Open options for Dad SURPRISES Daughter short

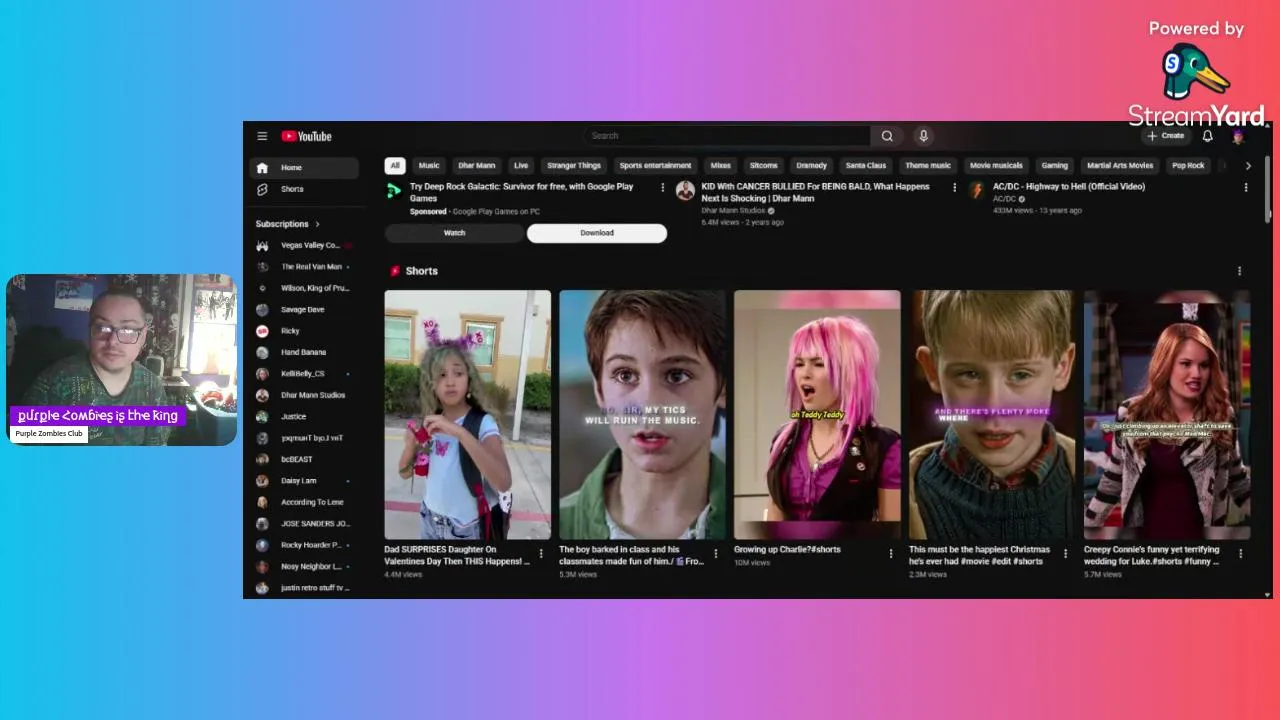tap(542, 553)
